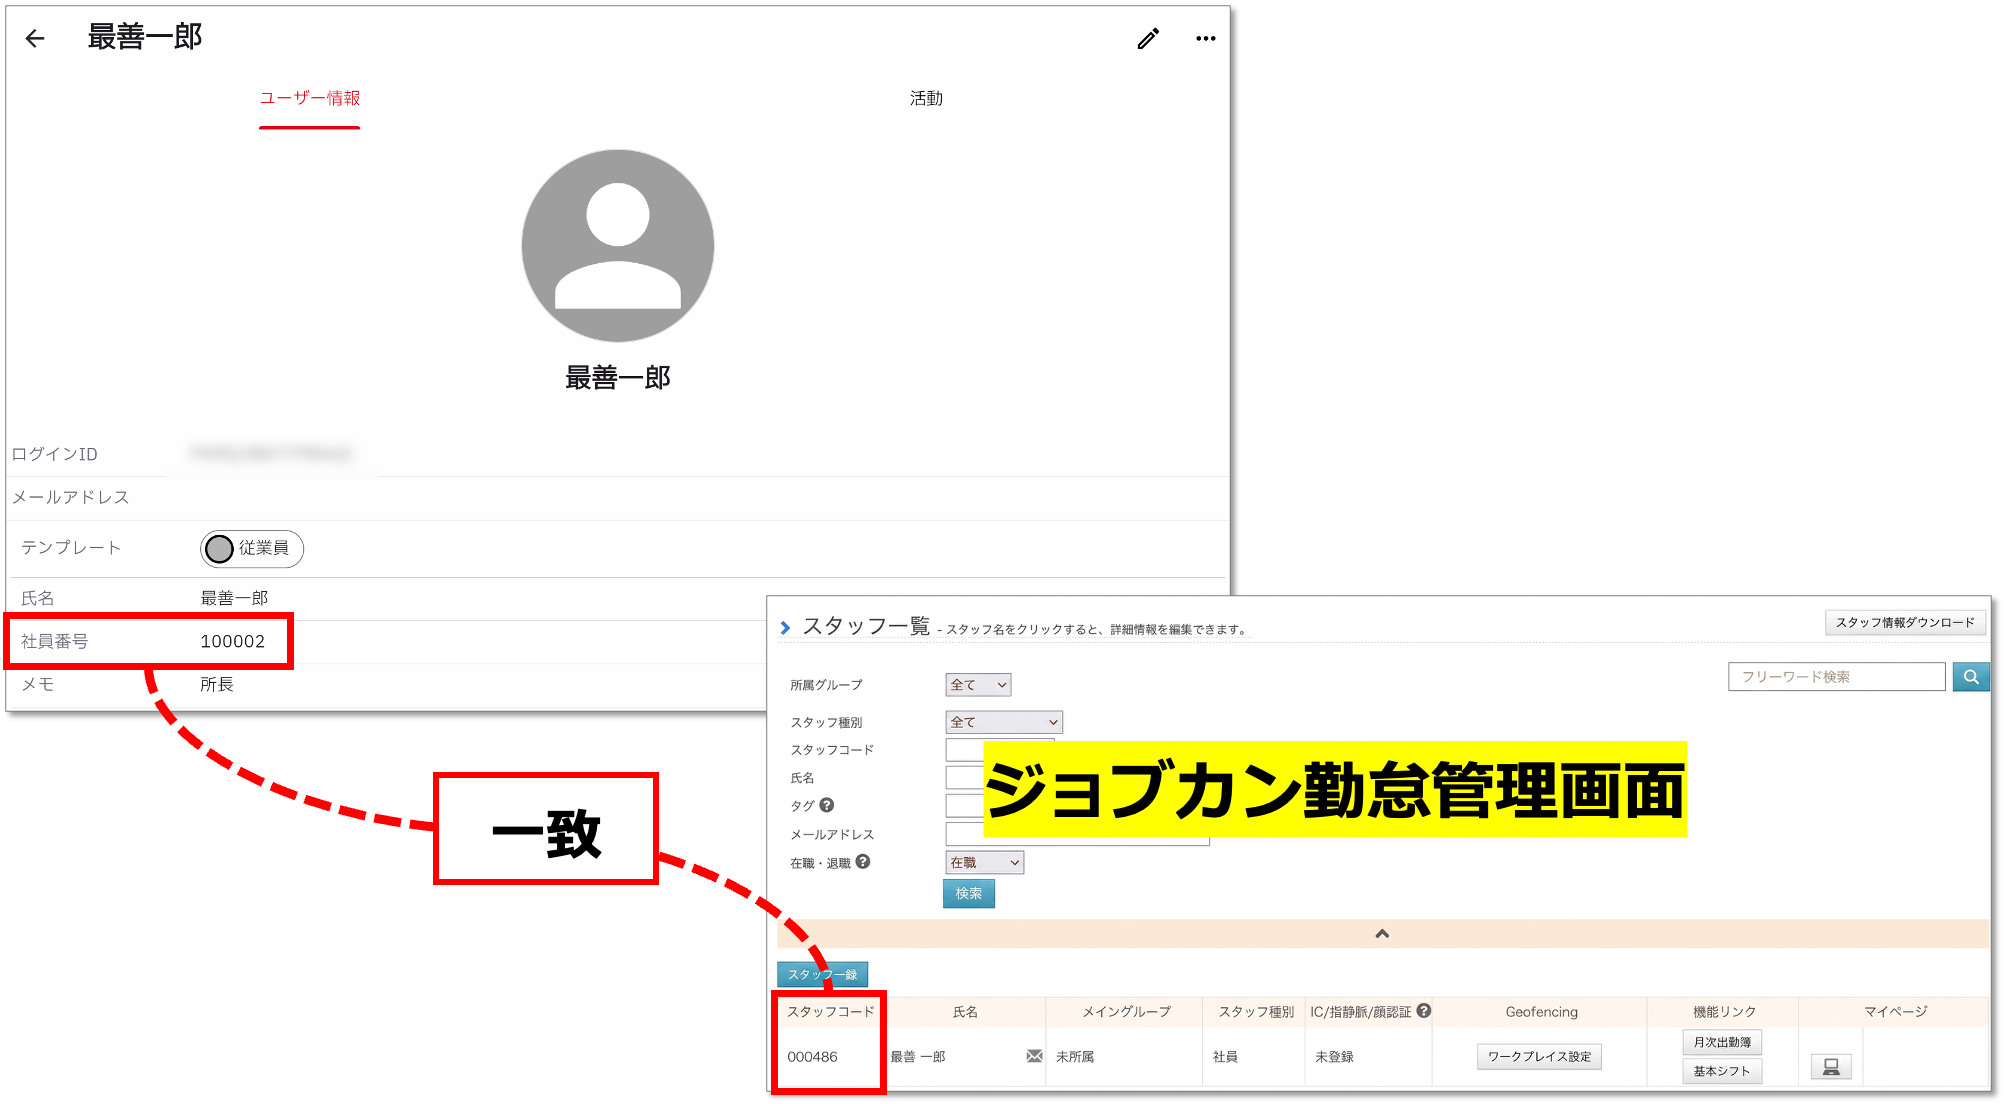Viewport: 2004px width, 1104px height.
Task: Click the computer My Page icon
Action: [1830, 1067]
